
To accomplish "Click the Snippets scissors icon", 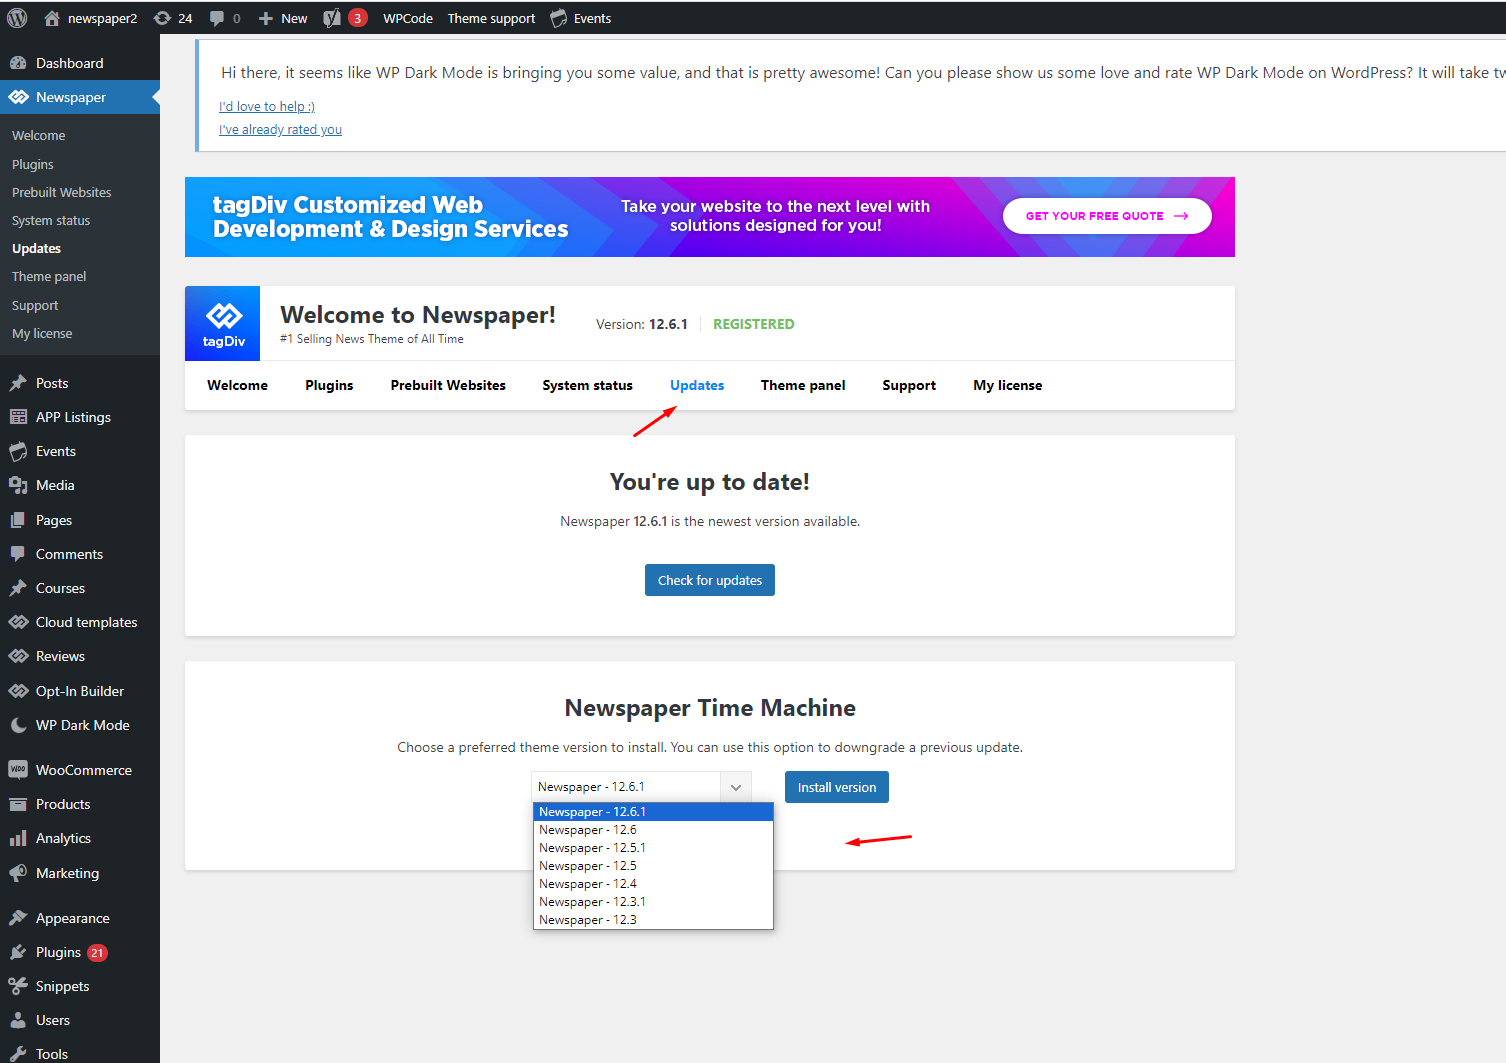I will (x=18, y=986).
